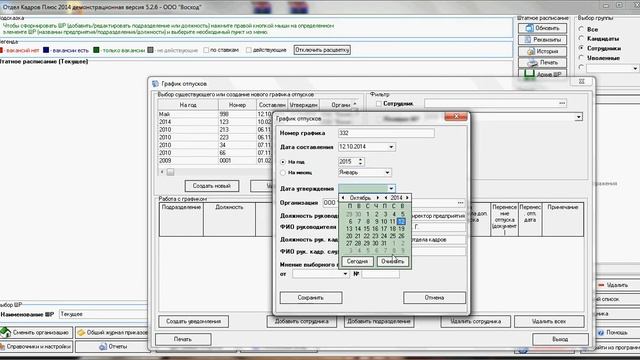Click the Удалить сотрудника button
The image size is (640, 360).
tap(476, 321)
